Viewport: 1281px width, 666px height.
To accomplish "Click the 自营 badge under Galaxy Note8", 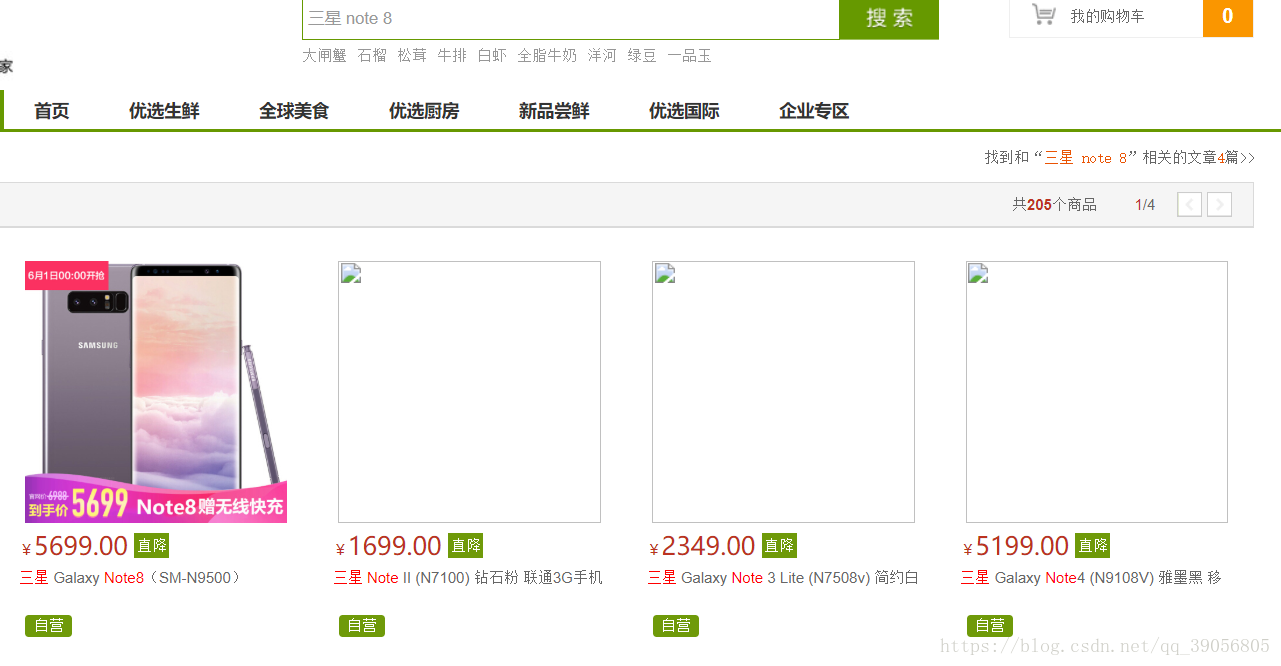I will [48, 626].
